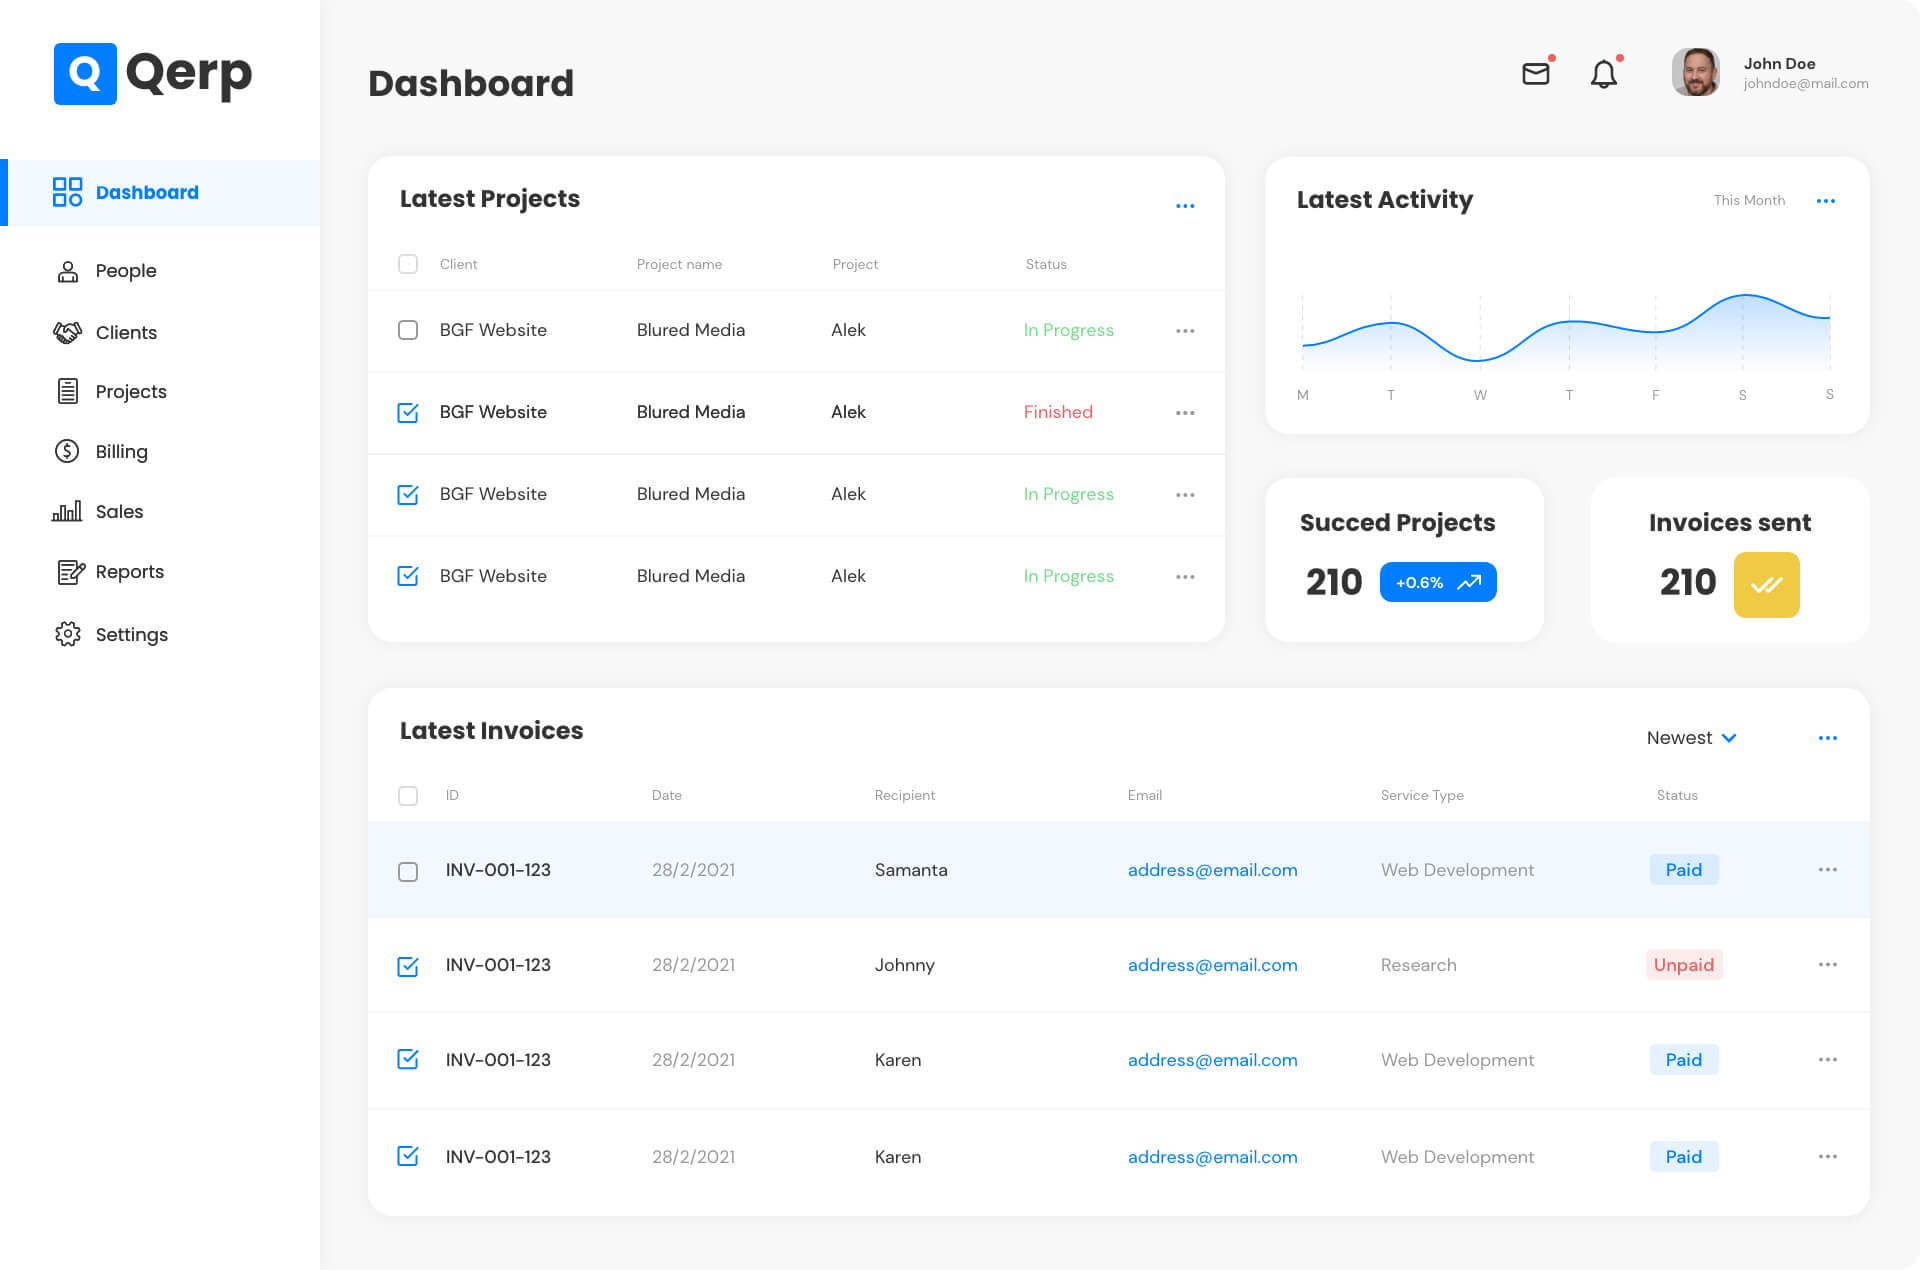Click the yellow double-check Invoices sent icon
This screenshot has width=1920, height=1270.
coord(1765,585)
